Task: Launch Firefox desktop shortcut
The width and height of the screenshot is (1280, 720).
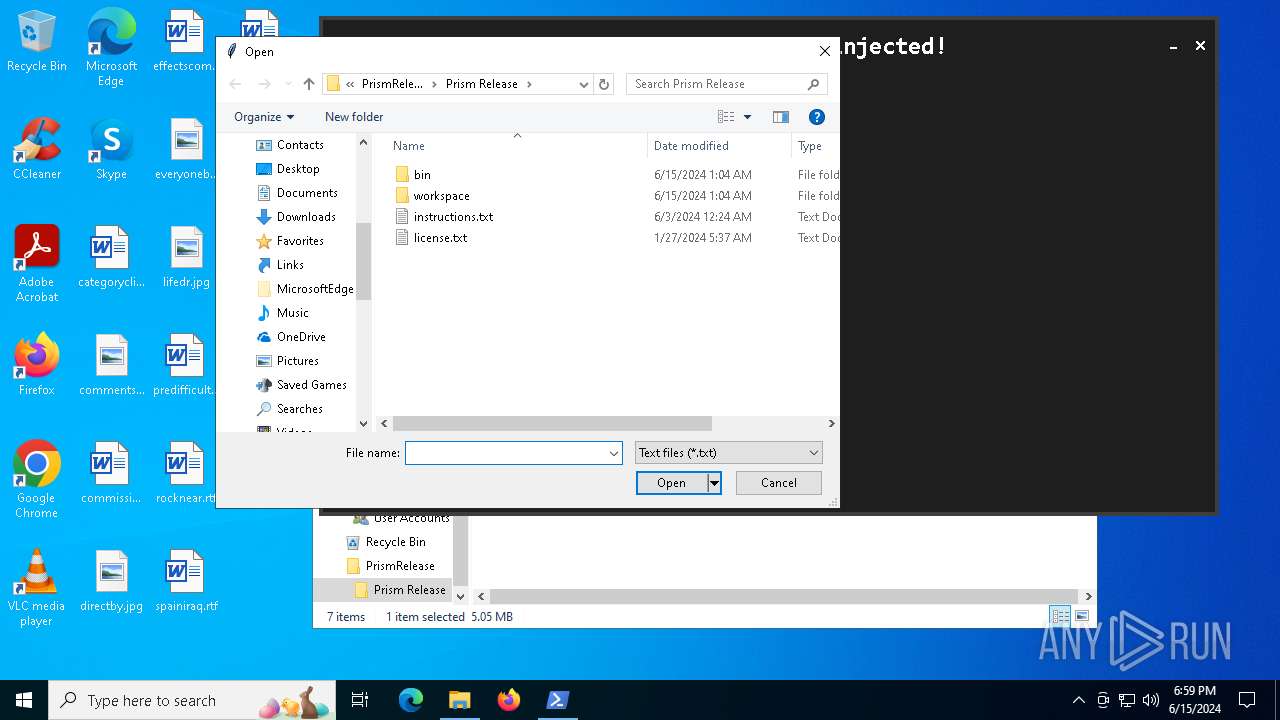Action: click(37, 365)
